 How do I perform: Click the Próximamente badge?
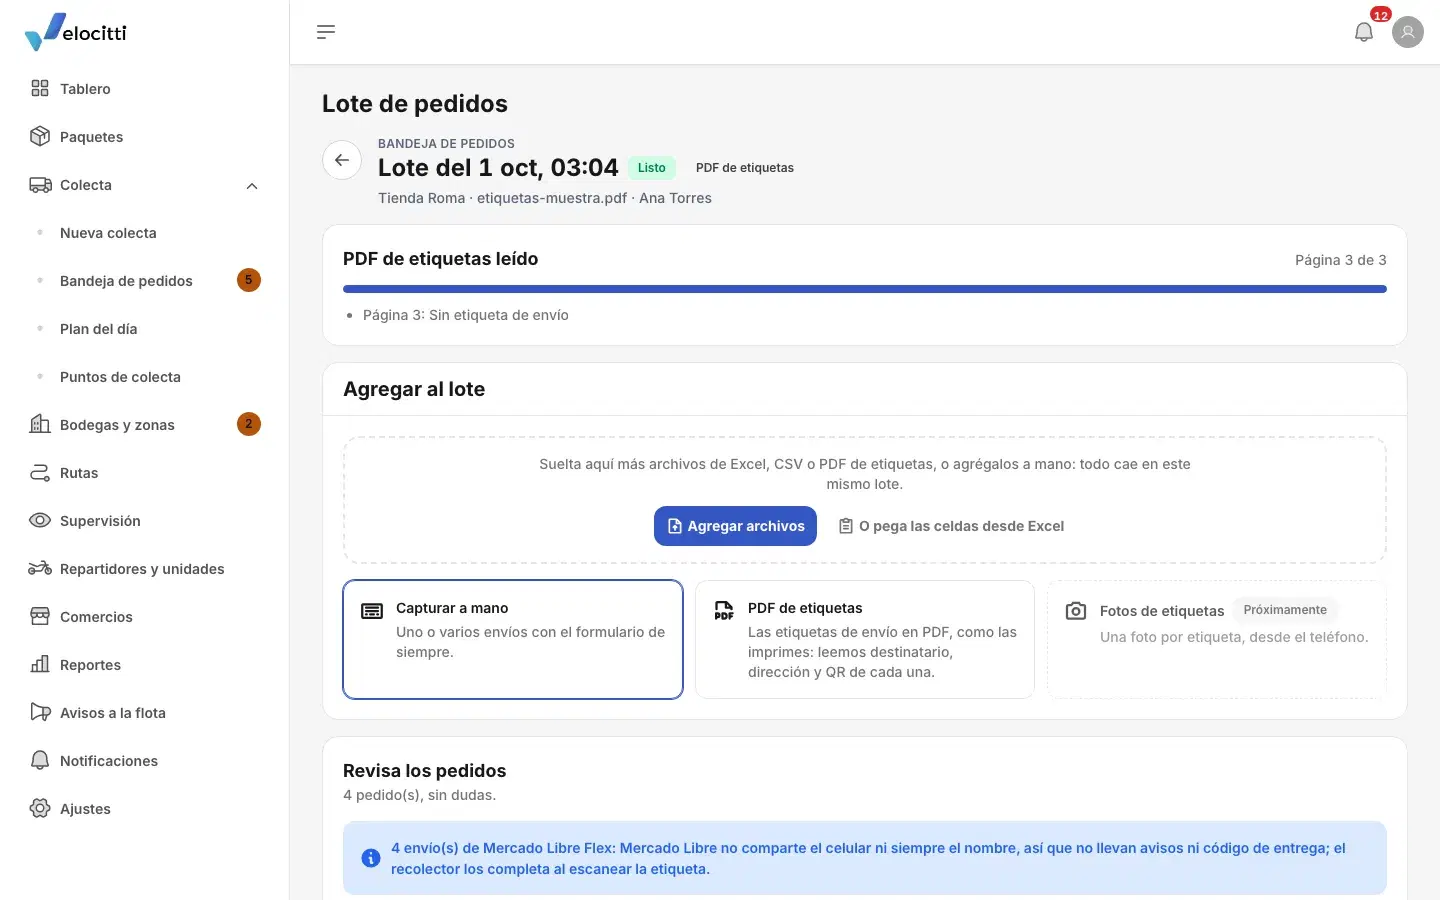(1285, 610)
